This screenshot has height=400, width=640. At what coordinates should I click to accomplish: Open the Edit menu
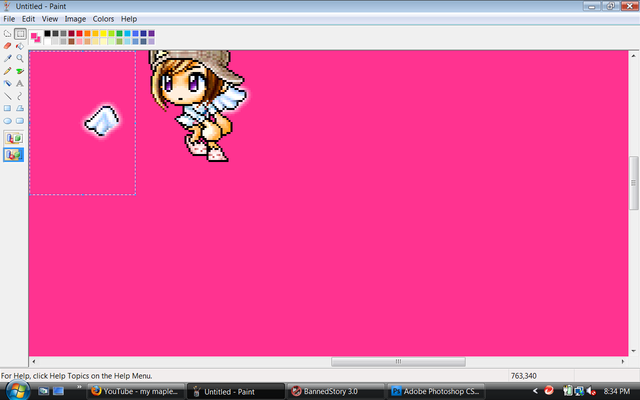coord(28,19)
